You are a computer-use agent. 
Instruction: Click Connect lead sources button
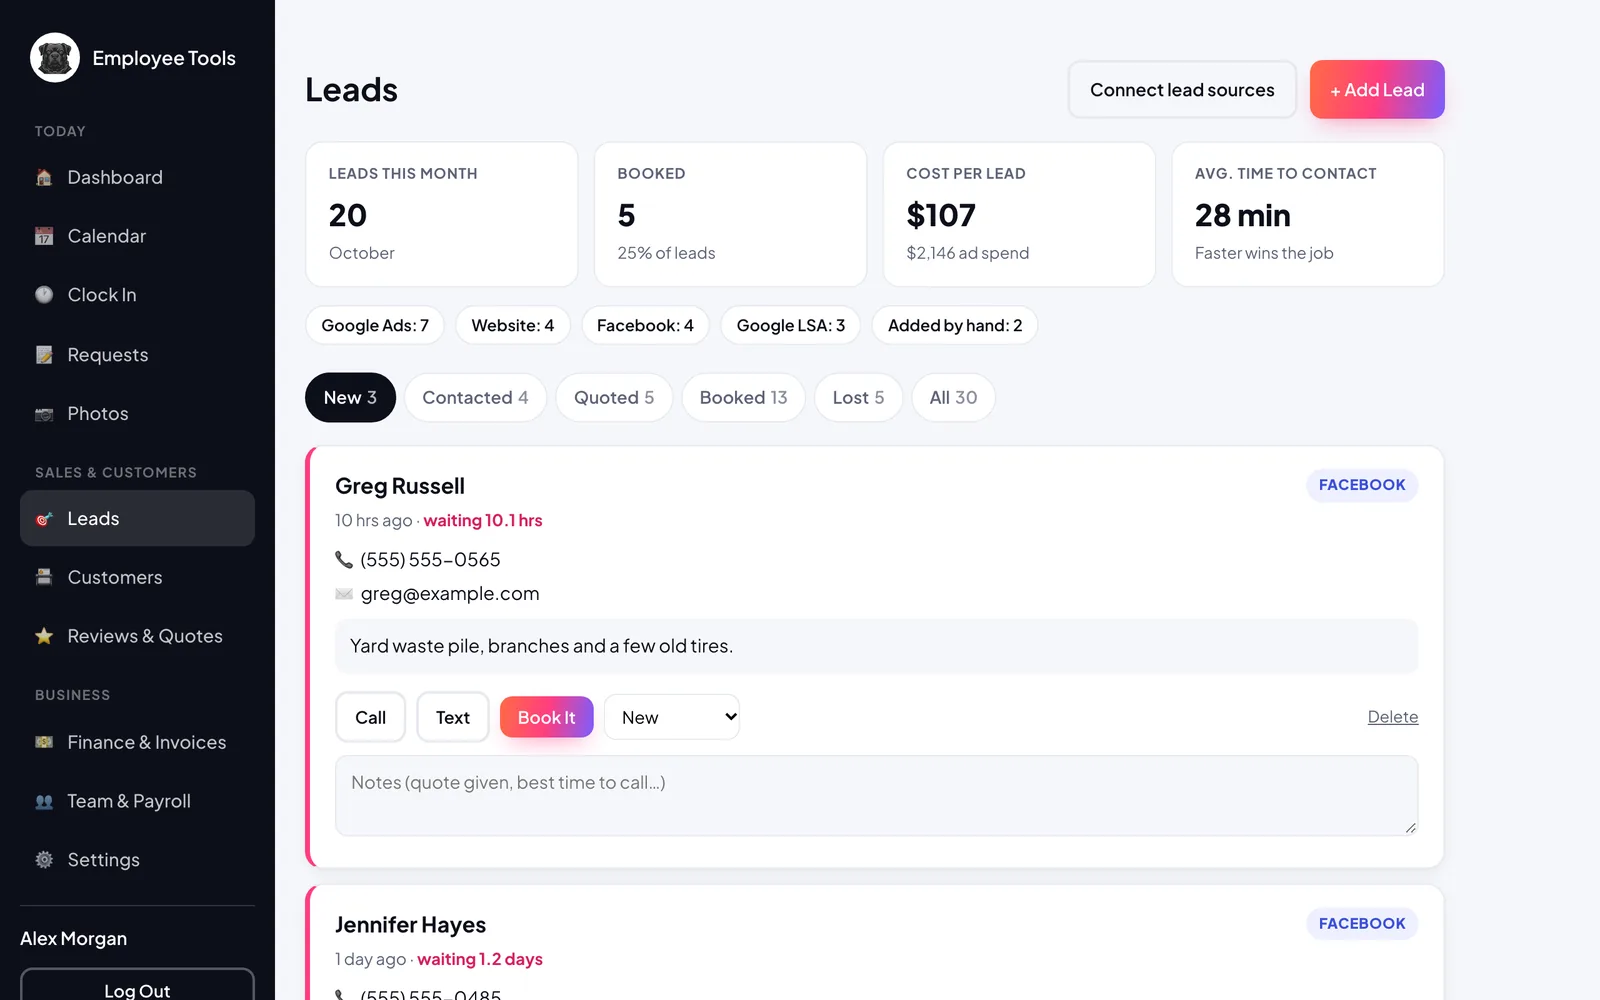[1182, 90]
